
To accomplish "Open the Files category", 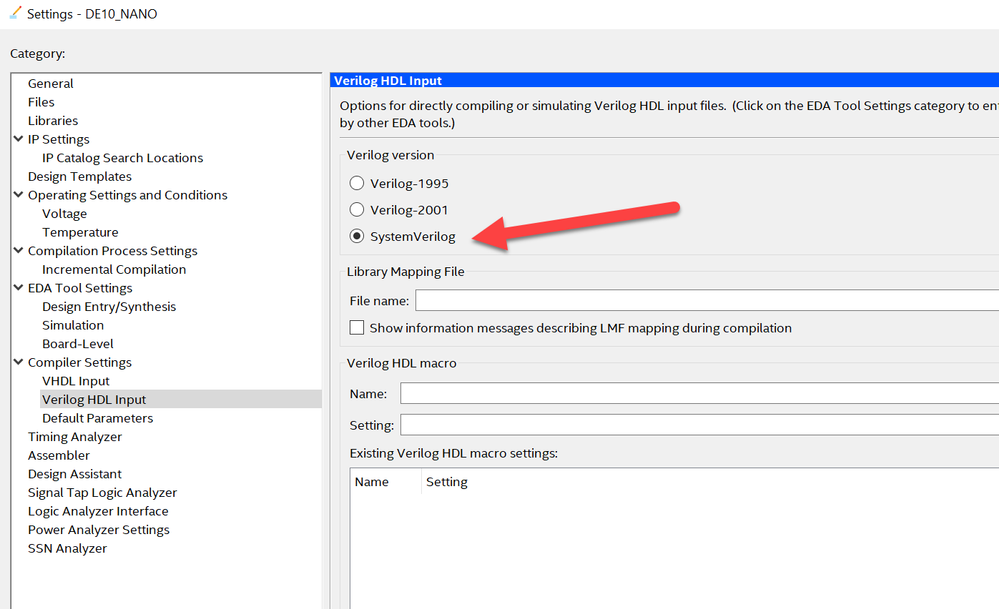I will [41, 102].
